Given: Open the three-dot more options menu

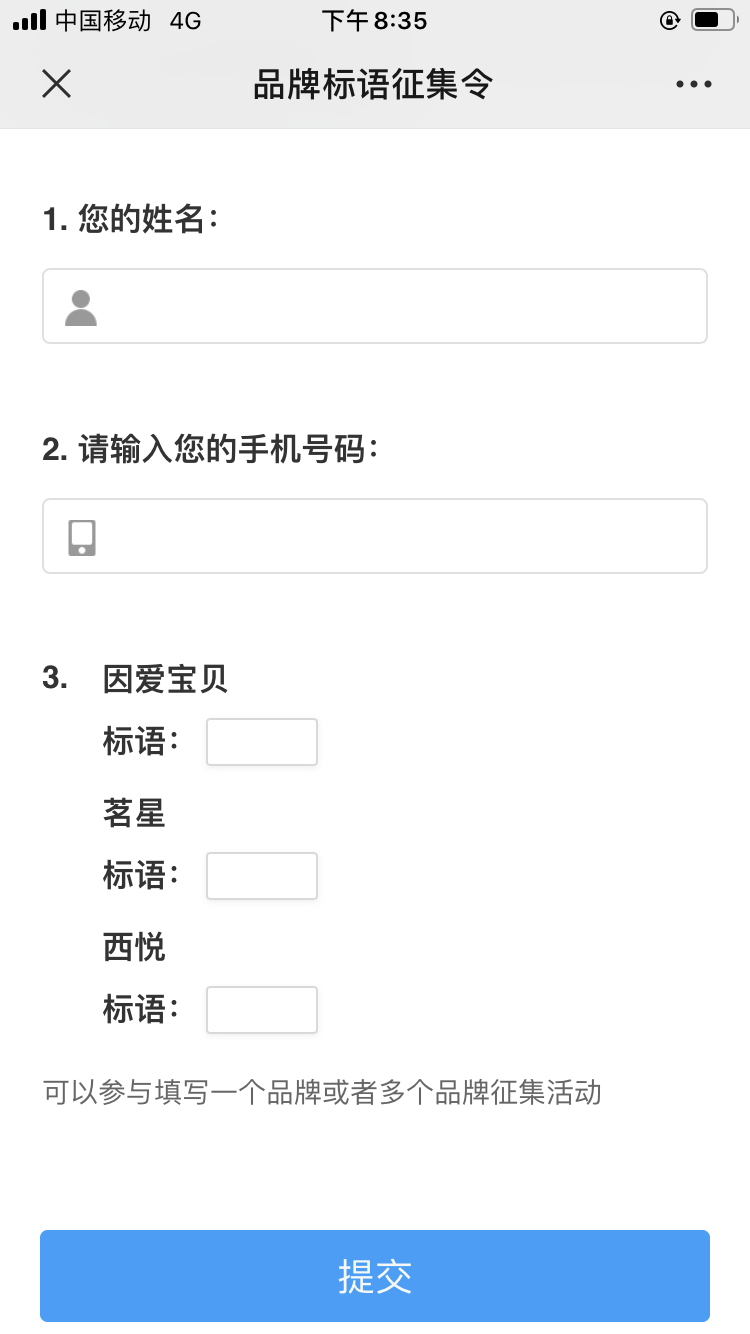Looking at the screenshot, I should pos(693,85).
